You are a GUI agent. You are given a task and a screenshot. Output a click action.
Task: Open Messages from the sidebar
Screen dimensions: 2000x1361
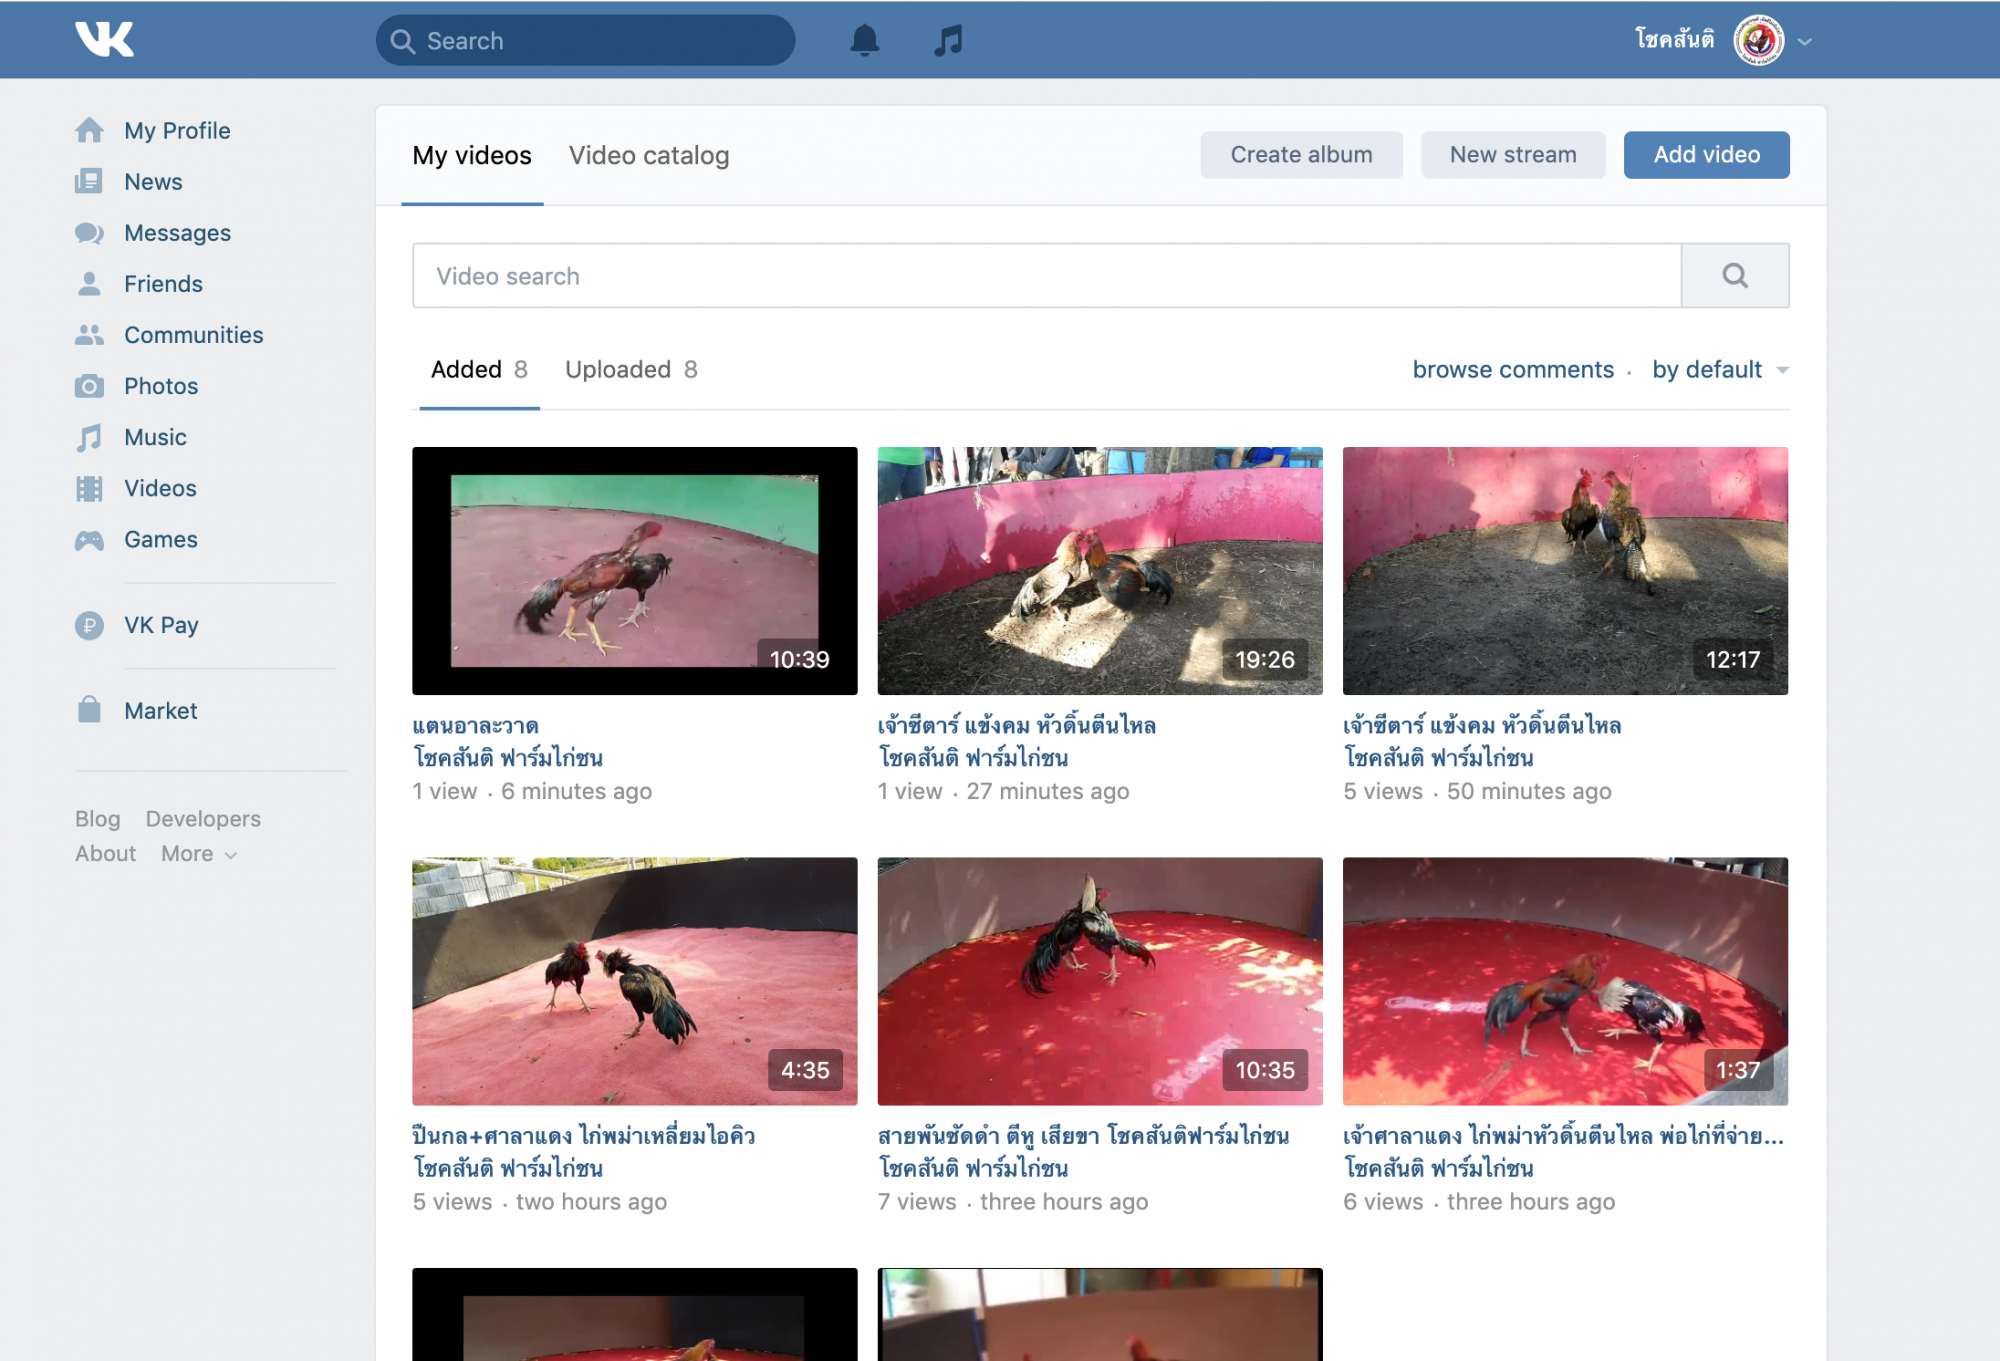pos(177,233)
